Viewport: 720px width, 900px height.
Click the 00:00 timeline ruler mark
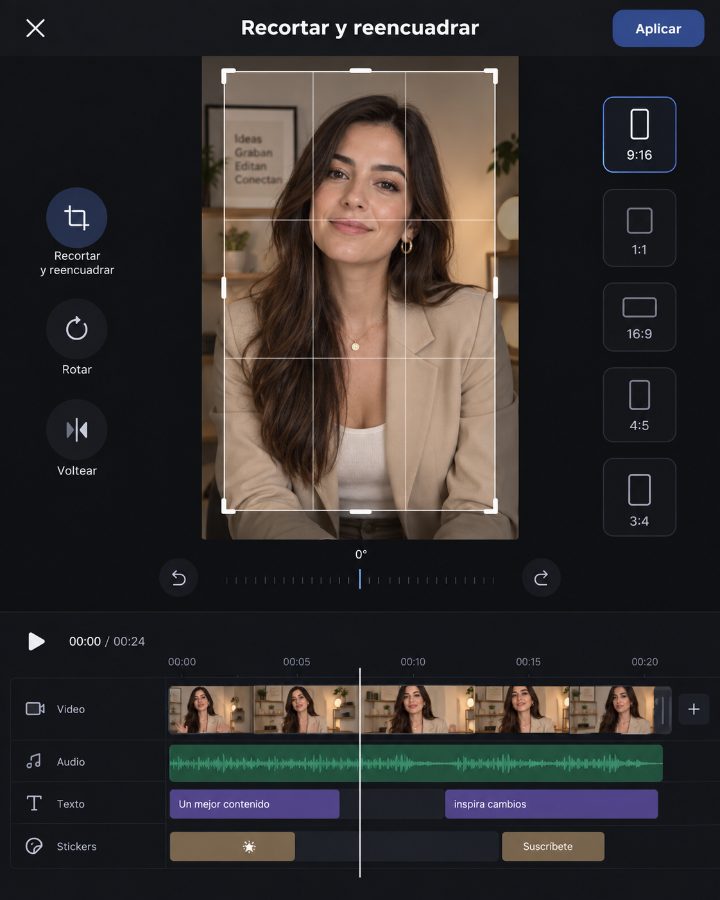tap(182, 662)
